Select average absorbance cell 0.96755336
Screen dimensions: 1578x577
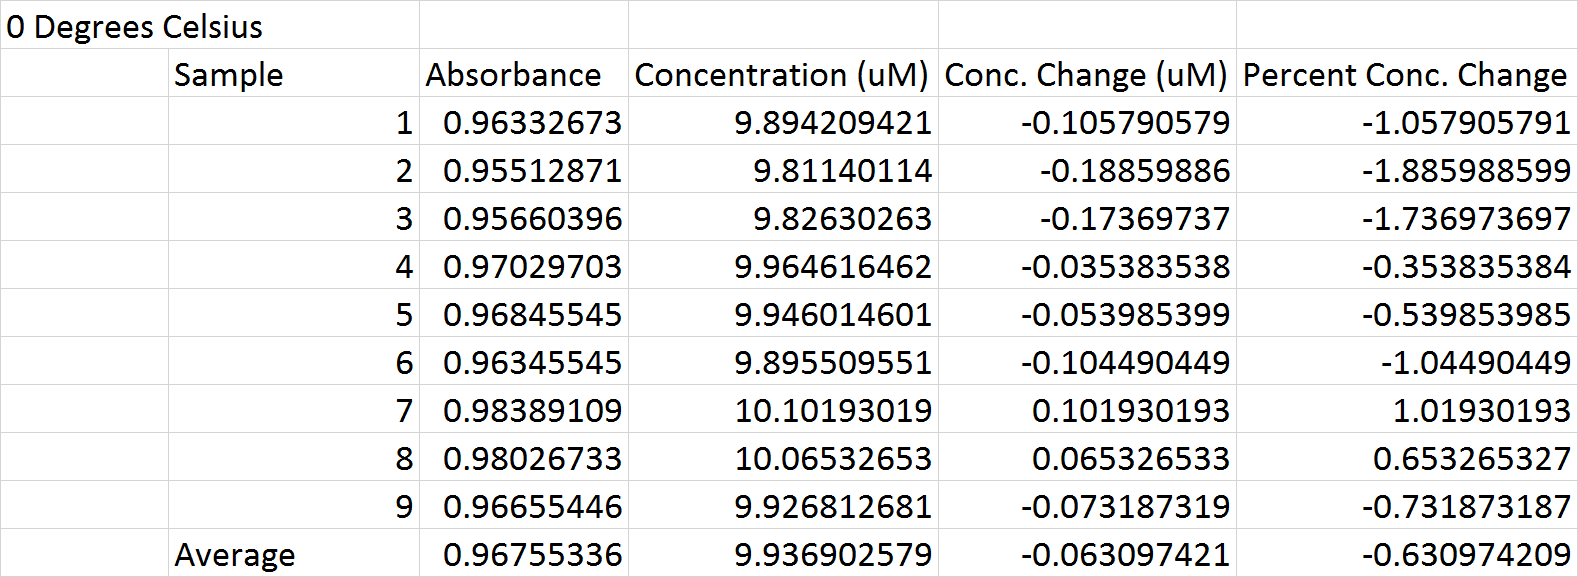point(532,554)
